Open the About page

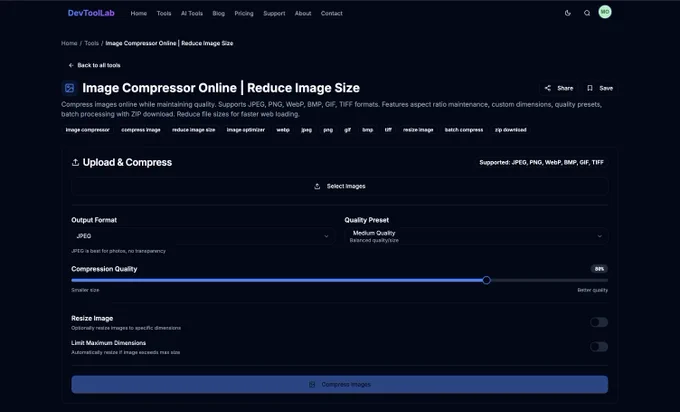(x=303, y=13)
